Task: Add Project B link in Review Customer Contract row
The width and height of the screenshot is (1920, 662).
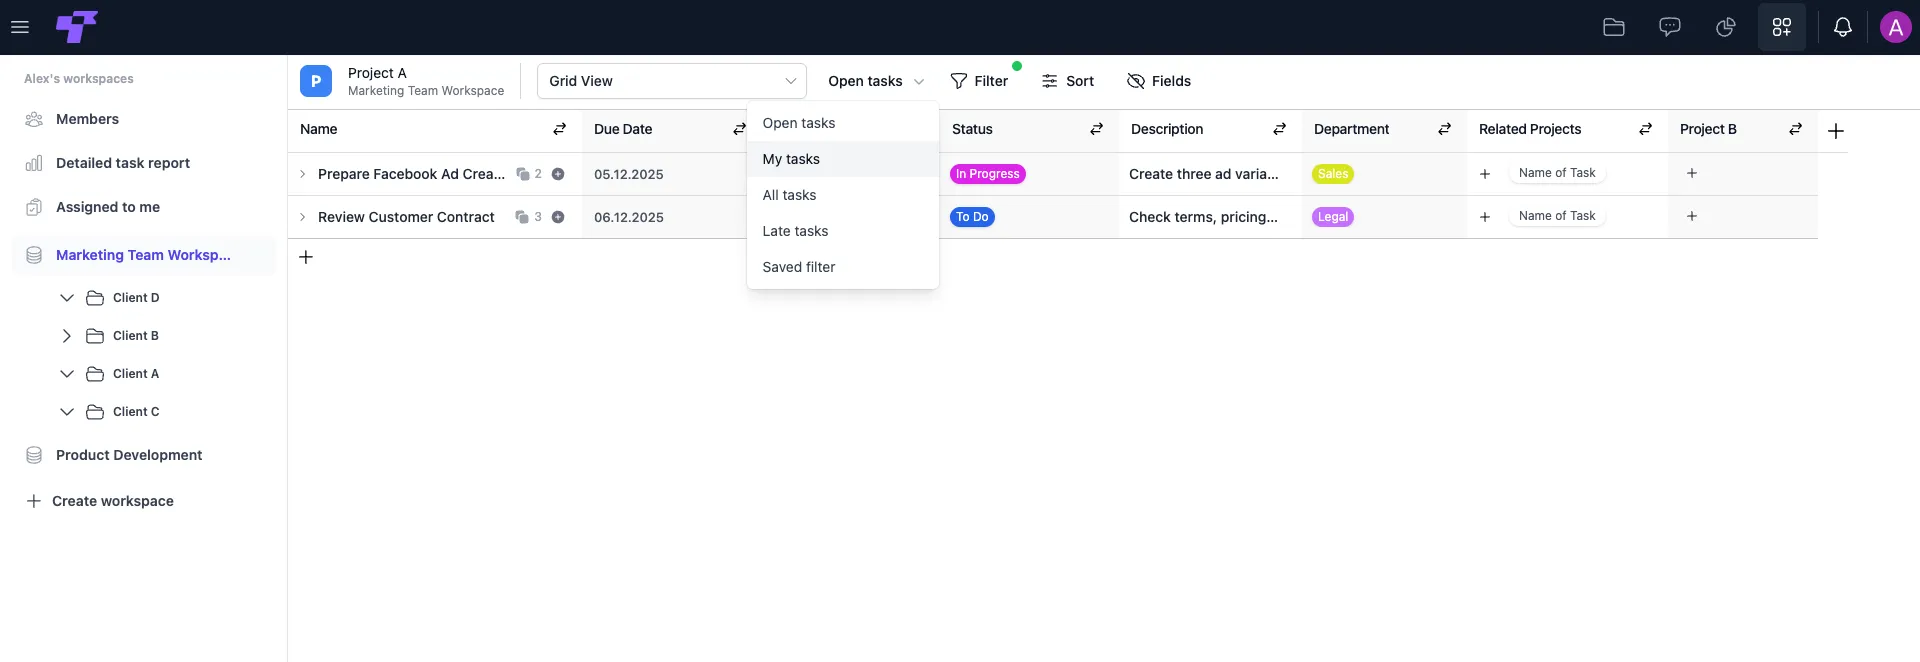Action: tap(1692, 216)
